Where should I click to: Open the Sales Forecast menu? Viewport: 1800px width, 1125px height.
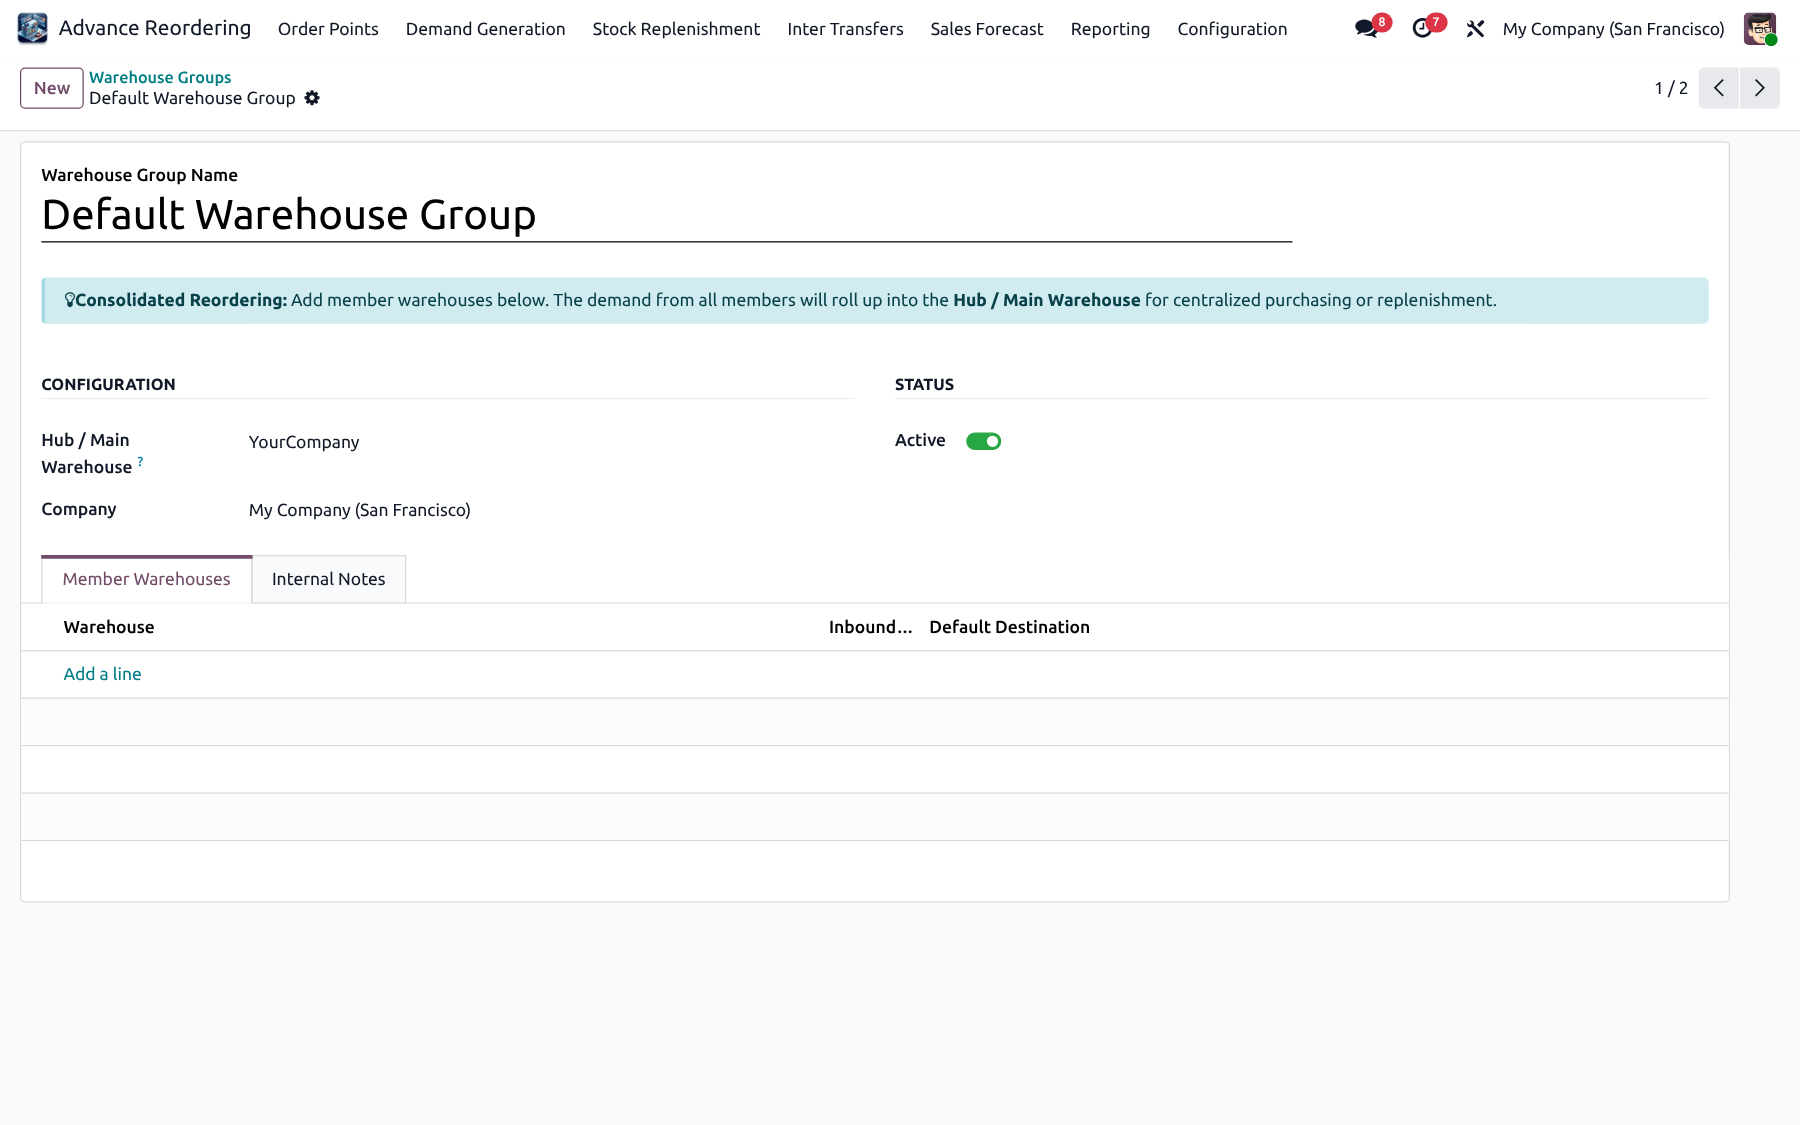[986, 29]
